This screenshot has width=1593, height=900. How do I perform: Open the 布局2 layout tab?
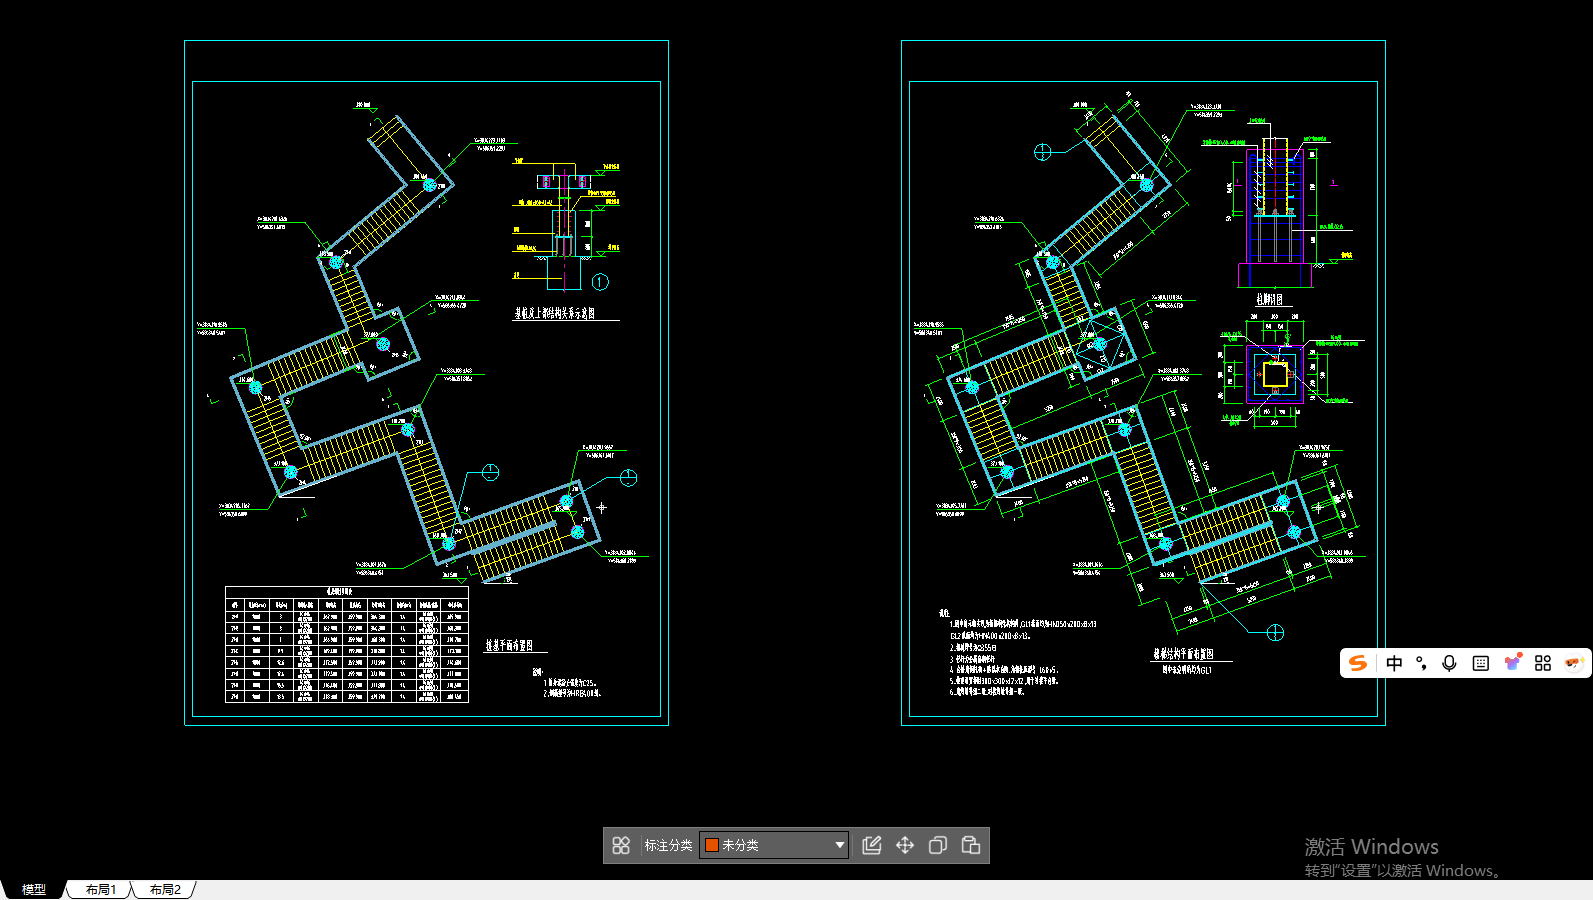(x=165, y=889)
